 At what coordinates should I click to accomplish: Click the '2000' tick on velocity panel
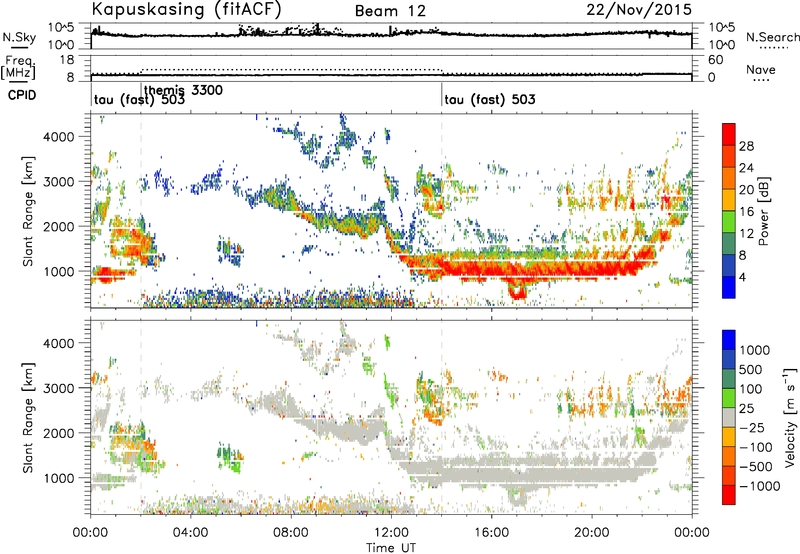point(58,433)
